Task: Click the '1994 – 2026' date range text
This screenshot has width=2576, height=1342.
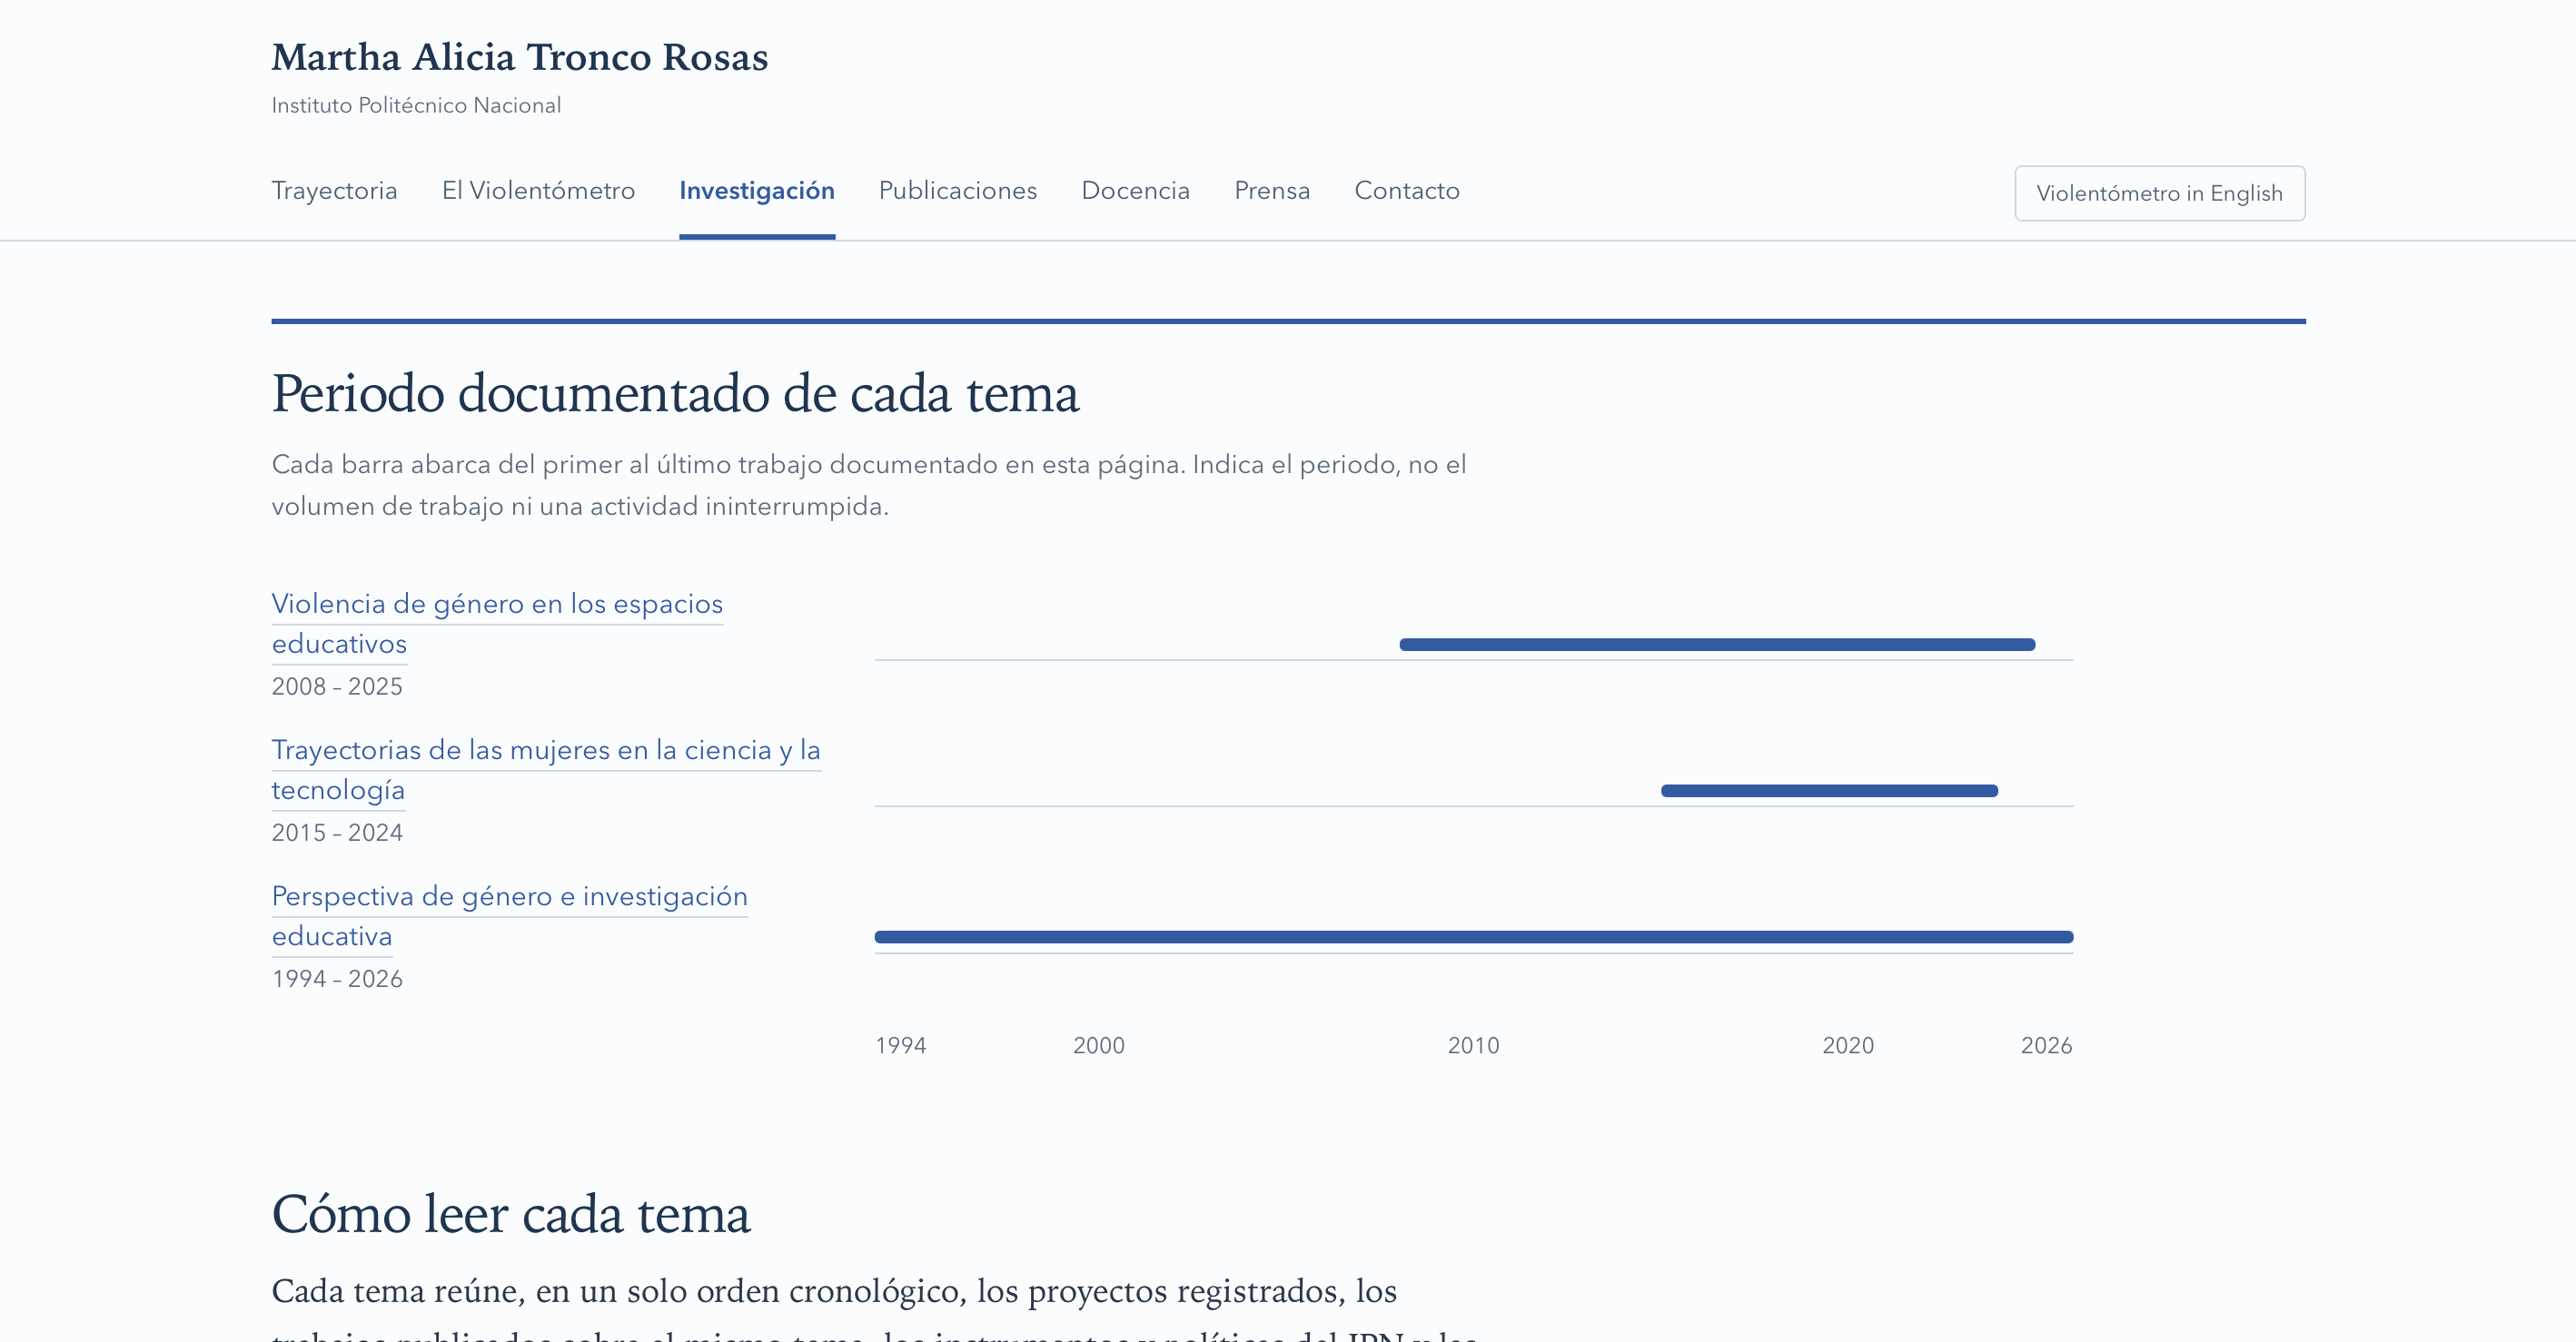Action: coord(337,978)
